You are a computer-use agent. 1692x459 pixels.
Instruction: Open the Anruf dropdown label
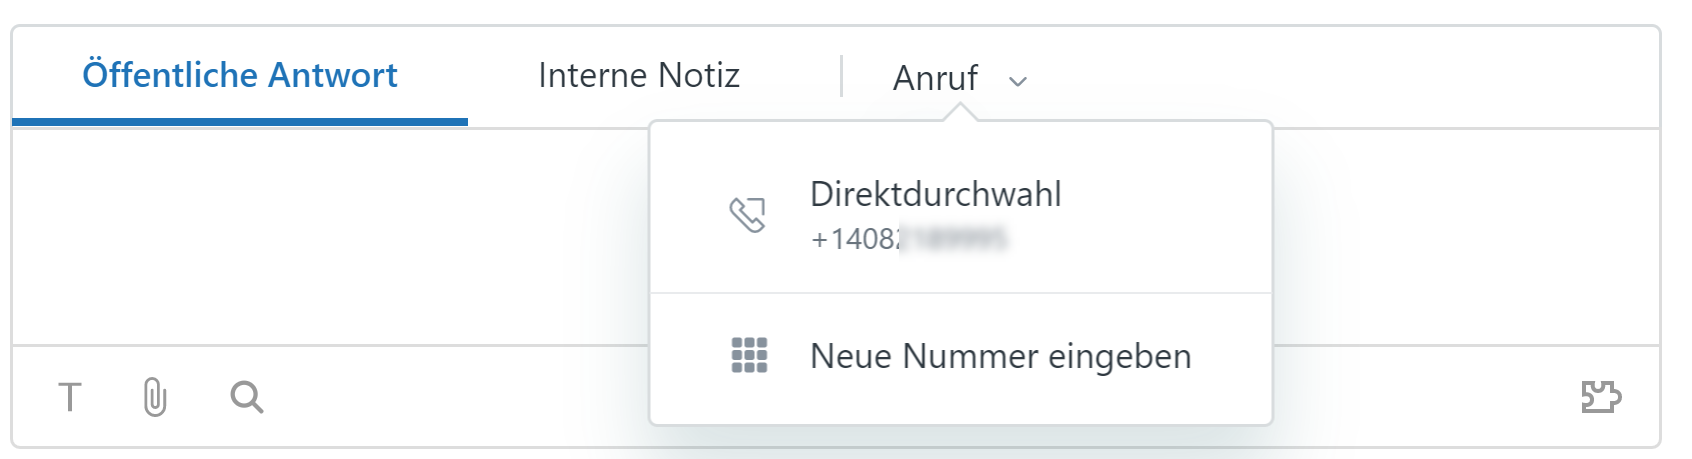tap(935, 78)
